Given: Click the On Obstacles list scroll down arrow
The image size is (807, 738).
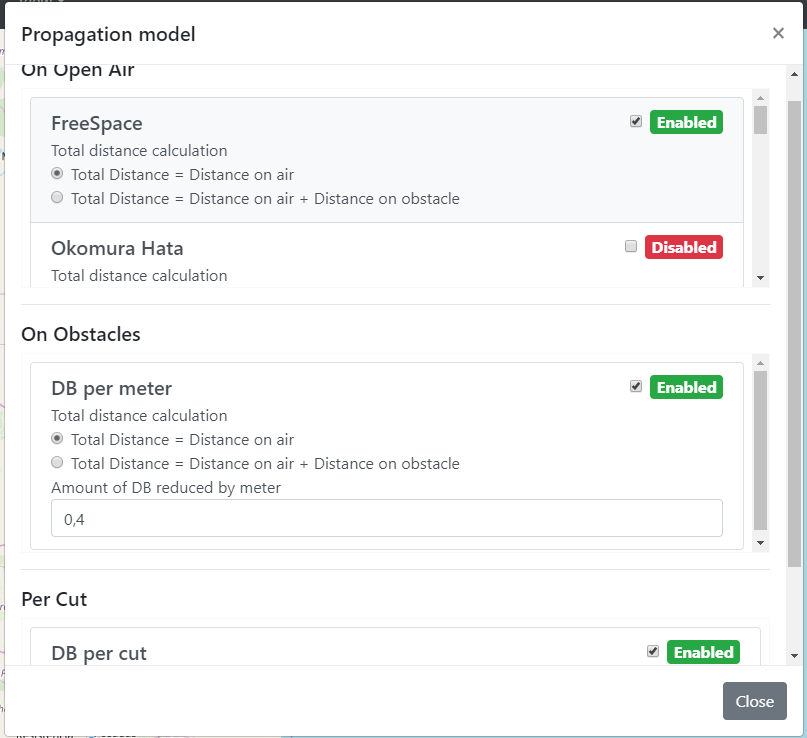Looking at the screenshot, I should tap(760, 543).
